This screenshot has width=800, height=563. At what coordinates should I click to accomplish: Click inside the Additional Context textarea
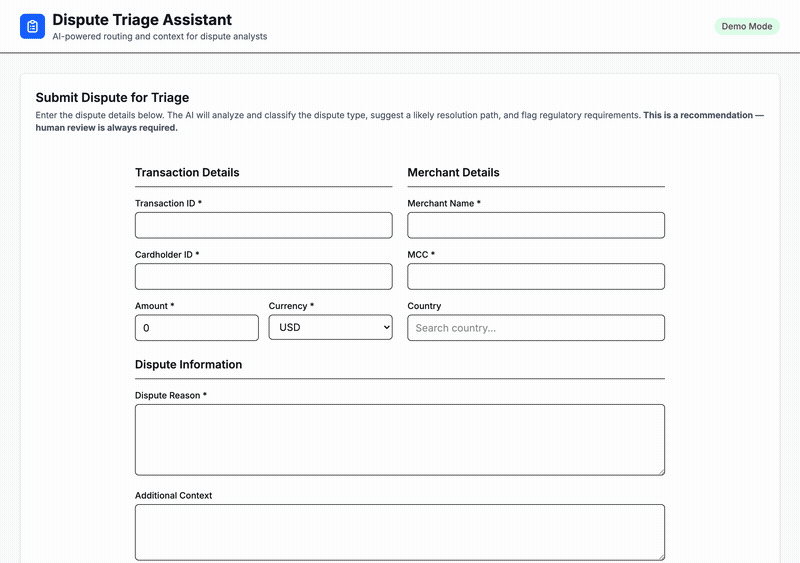[399, 532]
